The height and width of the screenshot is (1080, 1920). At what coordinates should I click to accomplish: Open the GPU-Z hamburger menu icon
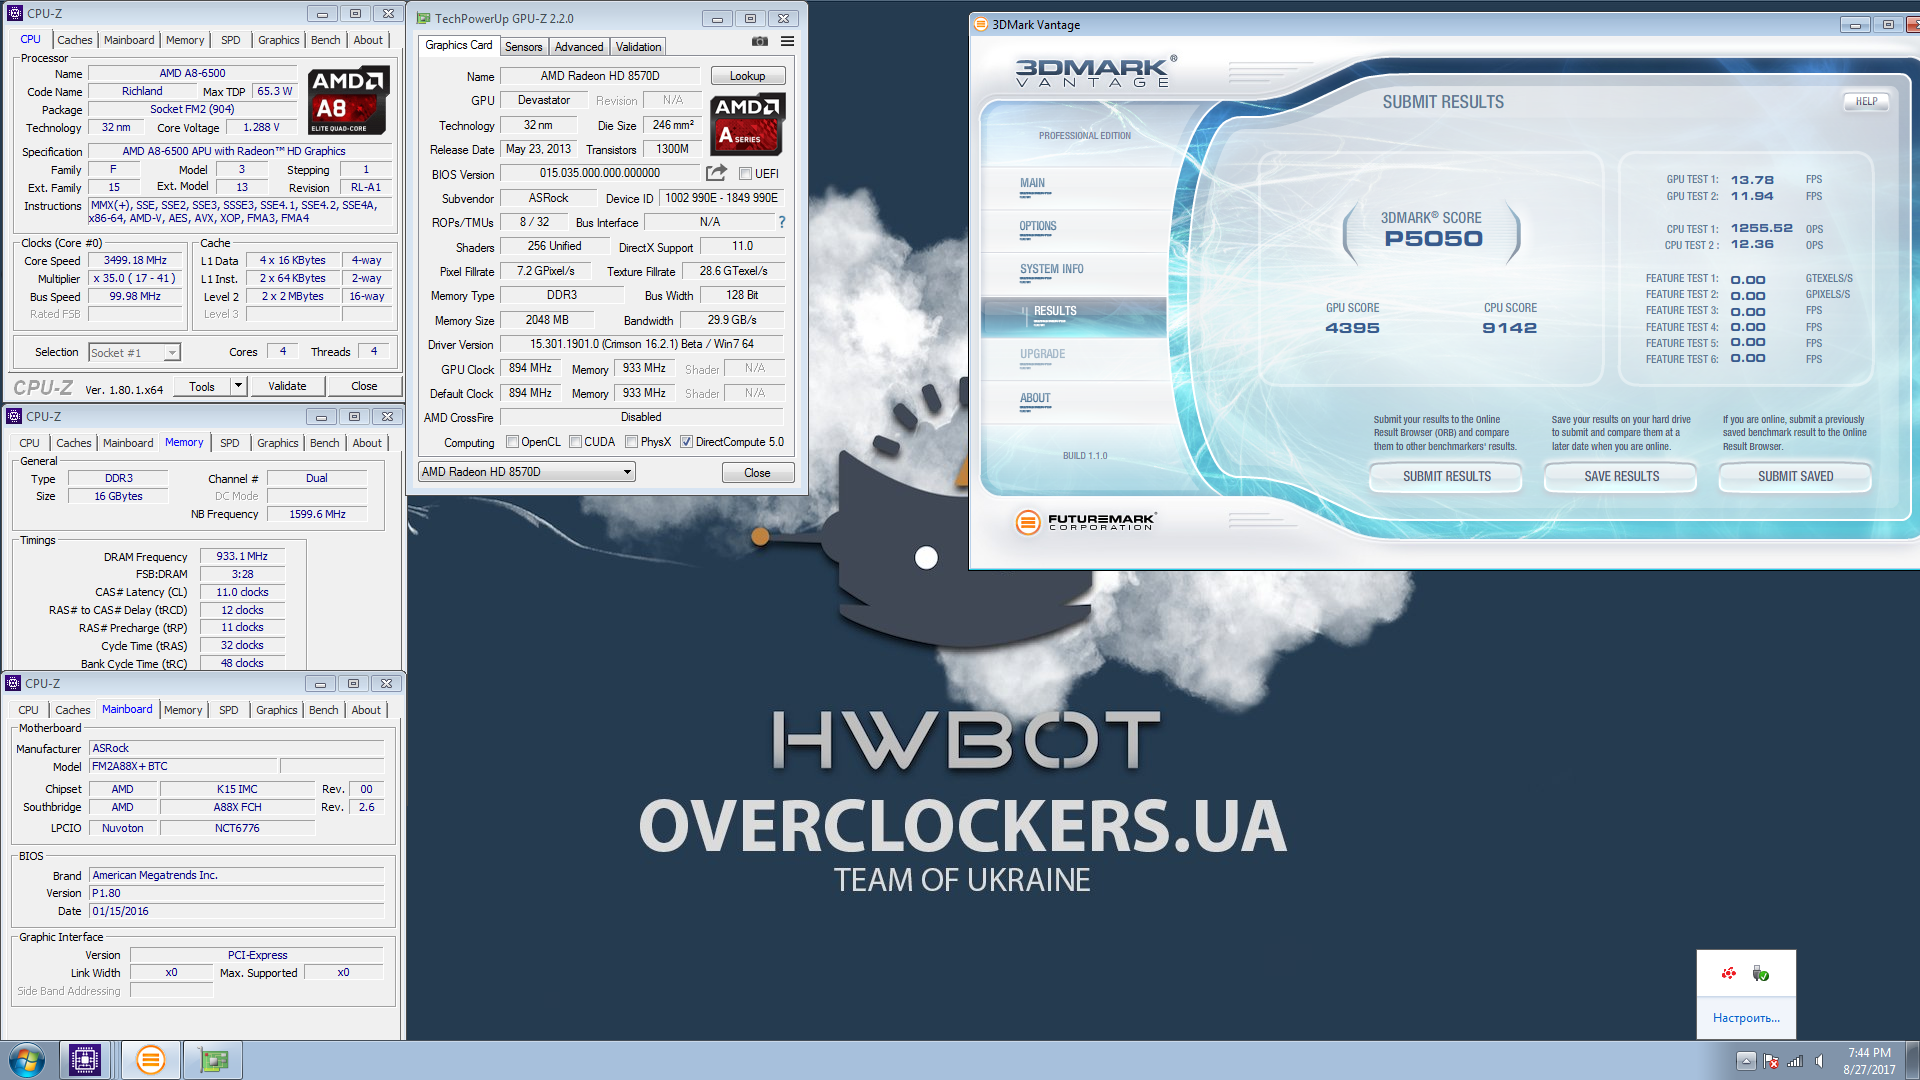[x=787, y=41]
